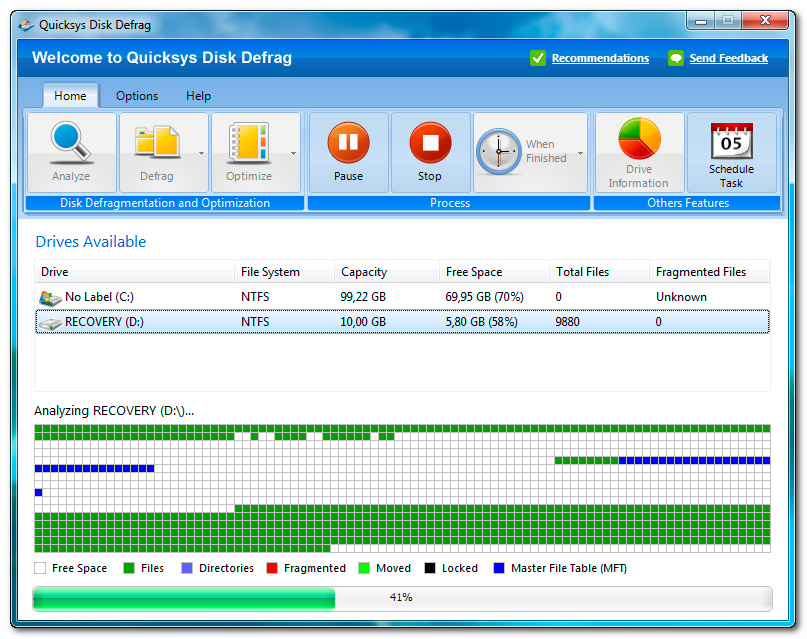Image resolution: width=807 pixels, height=639 pixels.
Task: Click the Process group label
Action: (x=449, y=203)
